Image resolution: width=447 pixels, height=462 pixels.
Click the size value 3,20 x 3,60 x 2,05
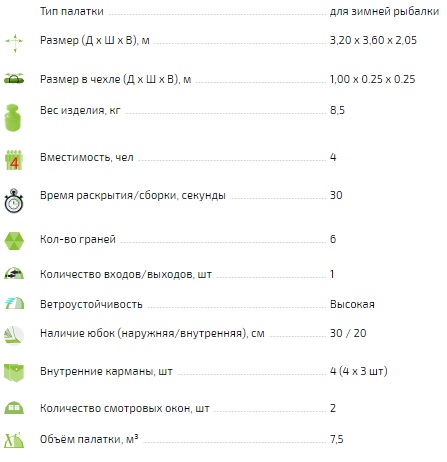point(373,40)
